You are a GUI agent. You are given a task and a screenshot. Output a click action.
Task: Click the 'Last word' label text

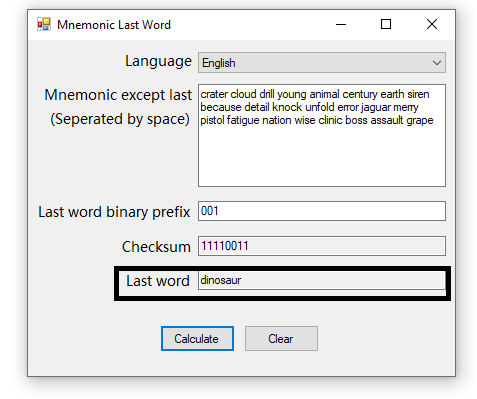click(158, 281)
